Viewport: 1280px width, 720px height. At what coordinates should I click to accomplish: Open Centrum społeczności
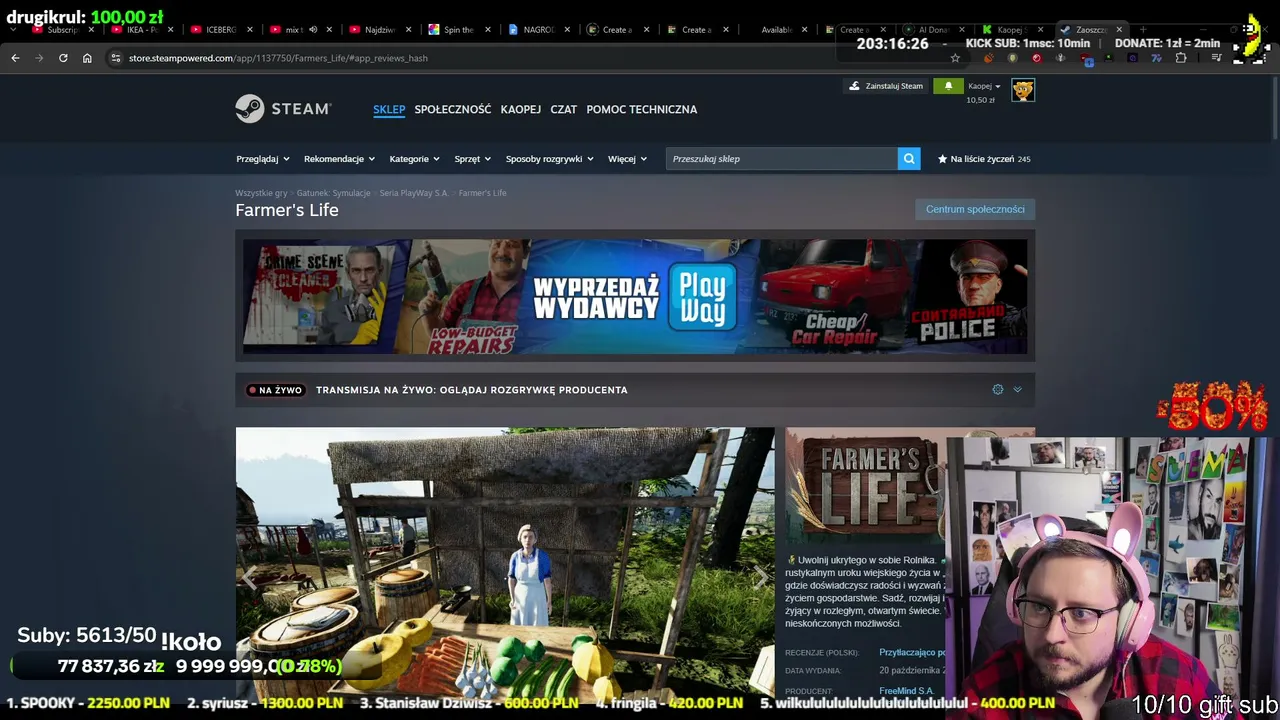(975, 209)
